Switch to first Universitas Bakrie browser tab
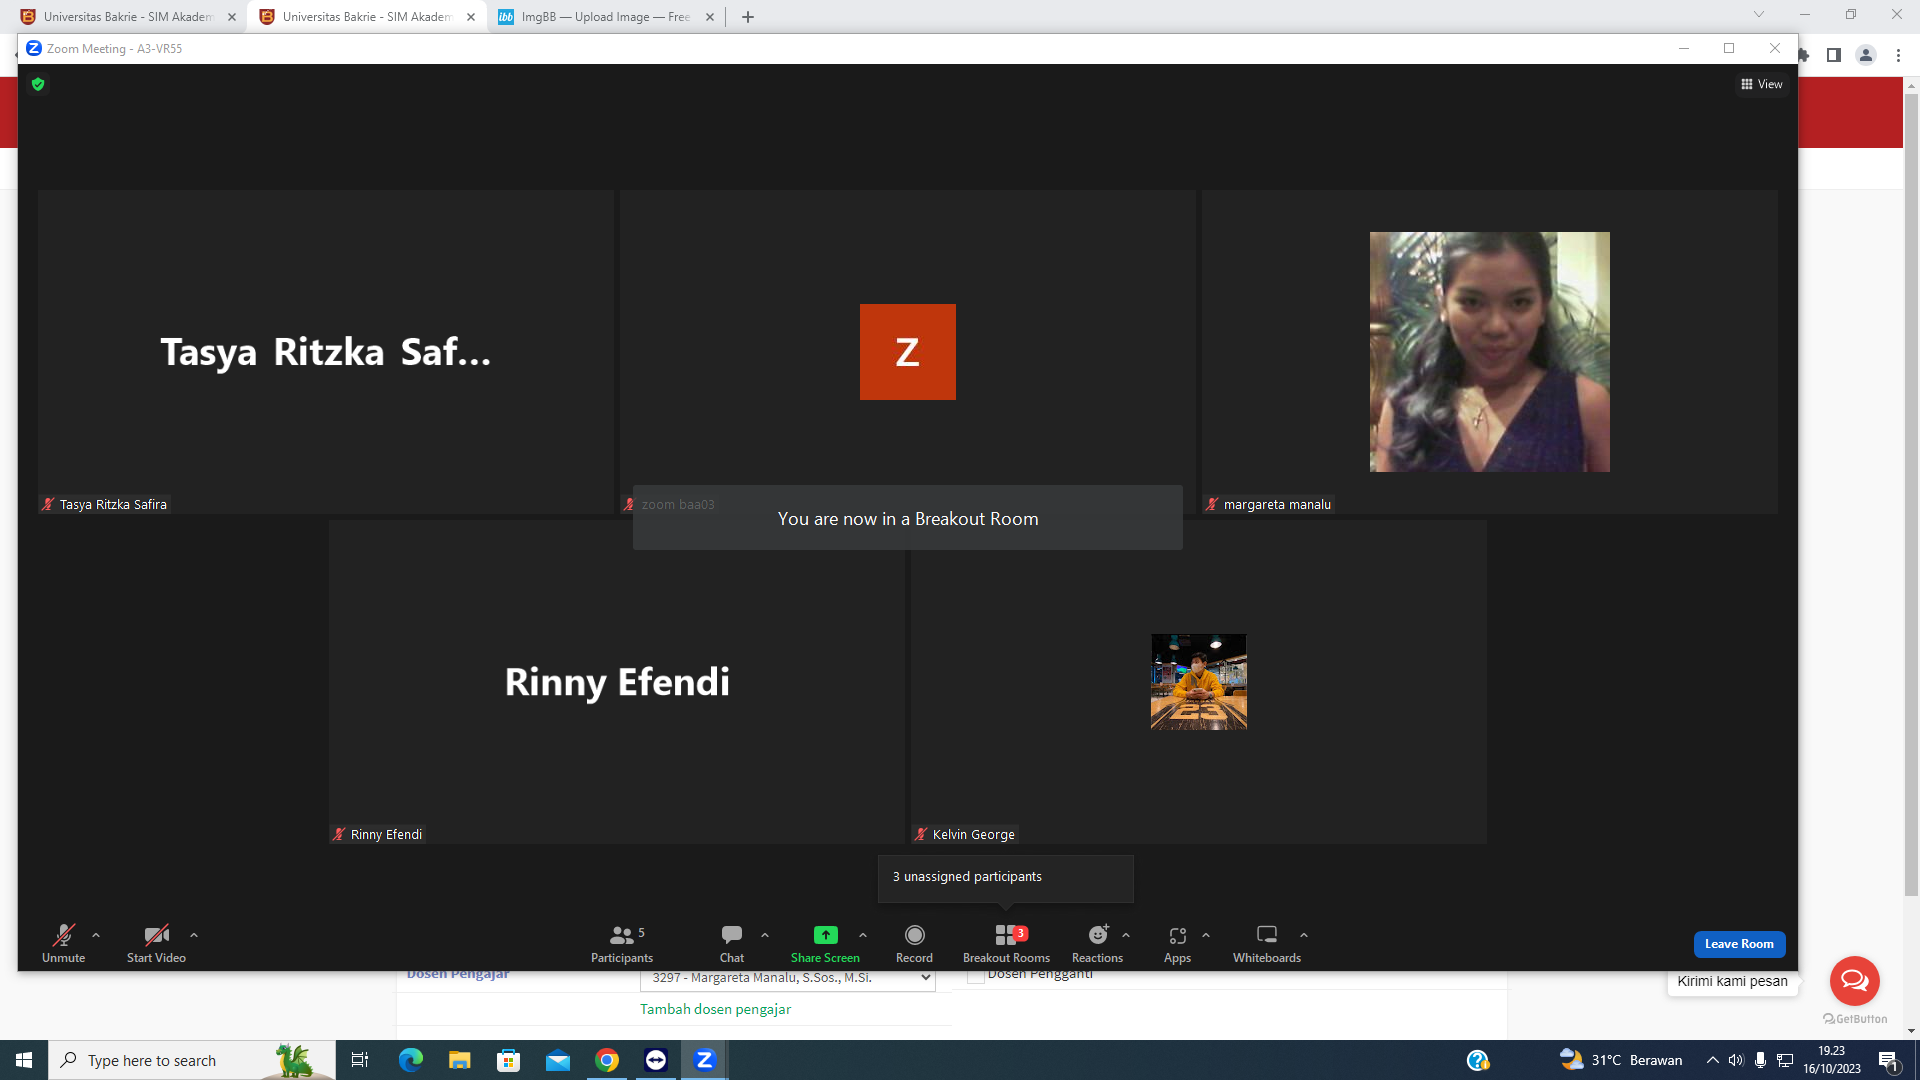This screenshot has height=1080, width=1920. pyautogui.click(x=128, y=17)
